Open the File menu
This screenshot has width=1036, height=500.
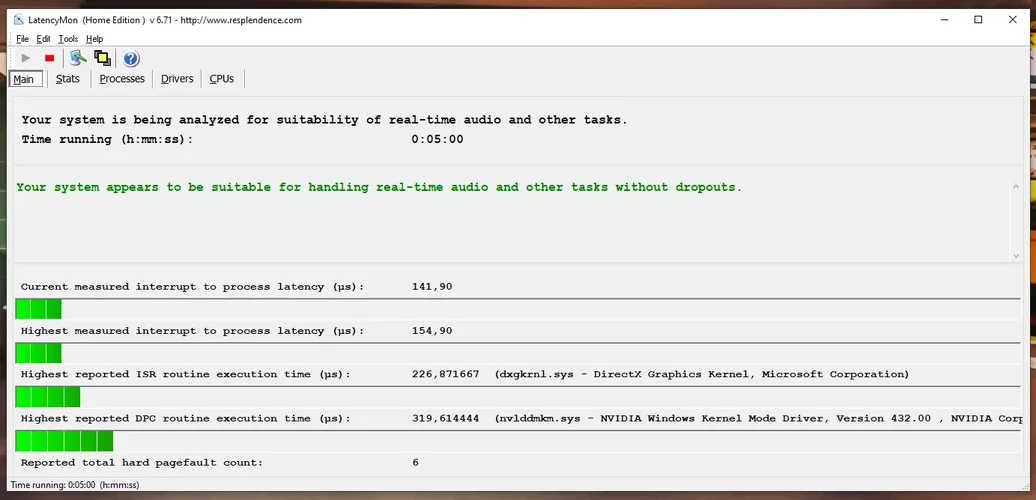coord(22,39)
